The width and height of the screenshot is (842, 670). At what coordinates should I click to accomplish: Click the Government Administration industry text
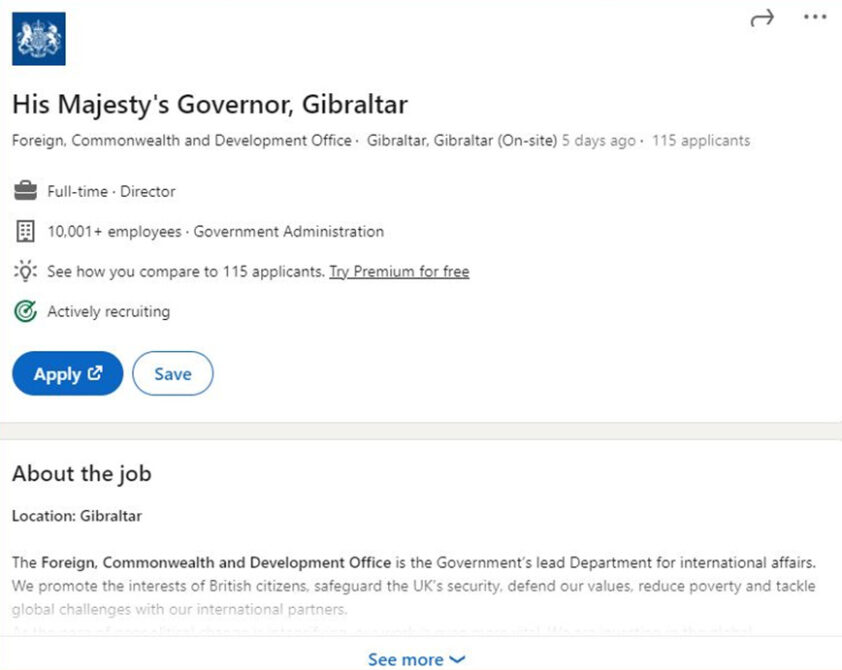pos(288,231)
